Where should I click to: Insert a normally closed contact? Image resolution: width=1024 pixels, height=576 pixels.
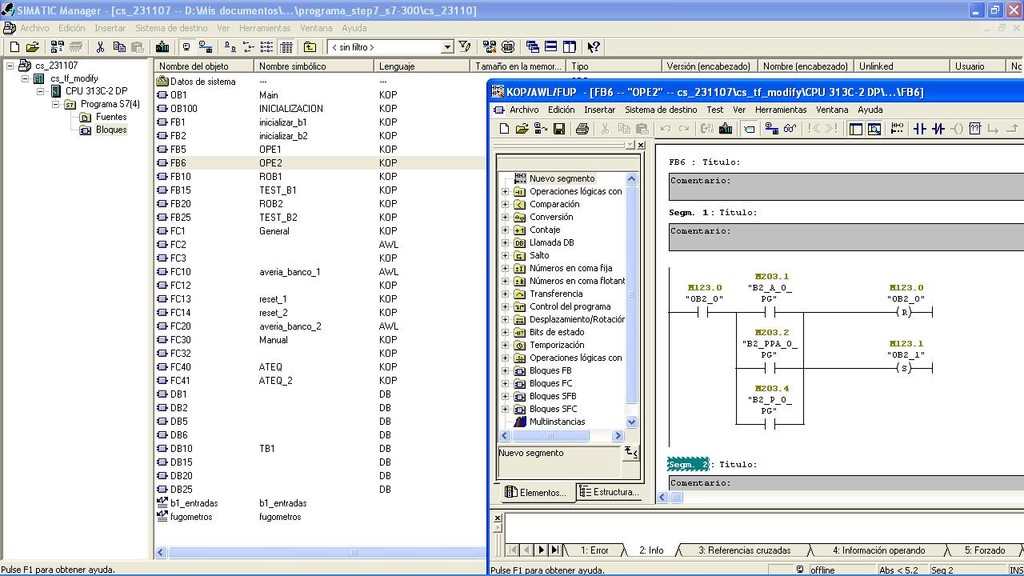tap(938, 129)
